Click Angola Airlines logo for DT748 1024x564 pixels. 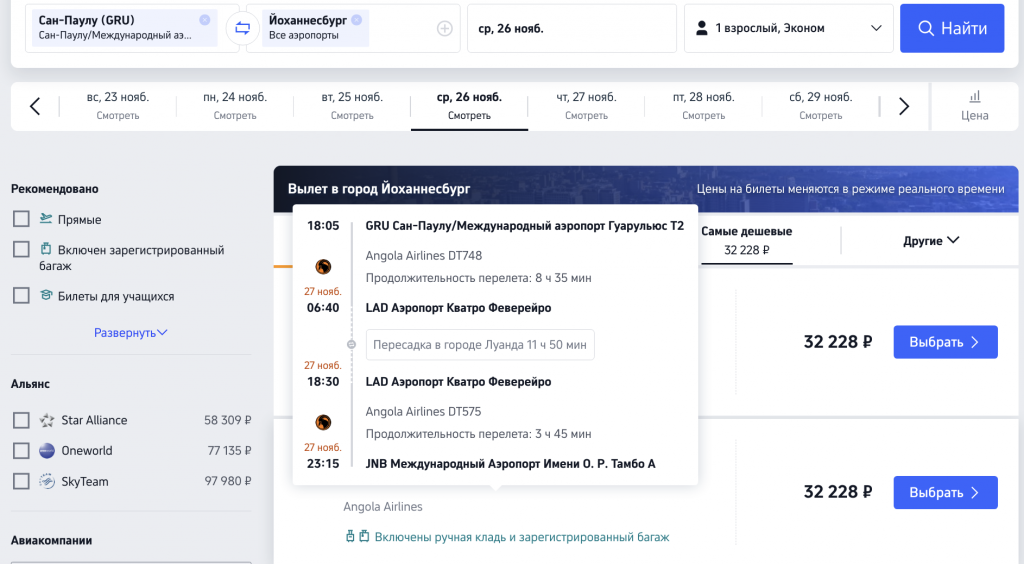(x=323, y=266)
